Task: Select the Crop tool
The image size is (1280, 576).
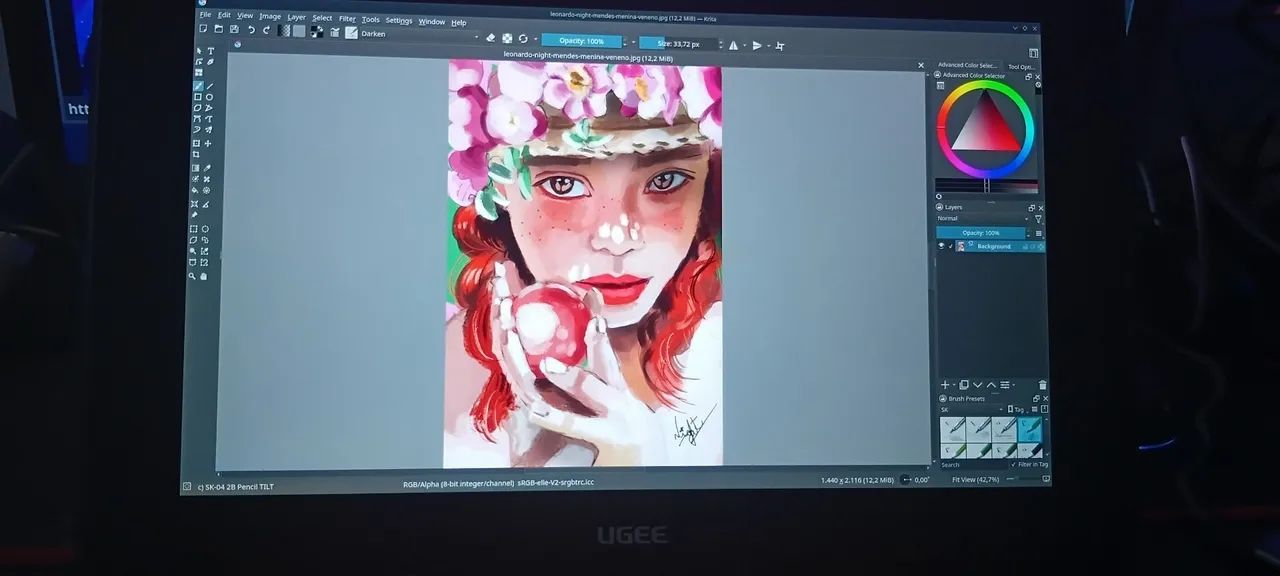Action: point(197,154)
